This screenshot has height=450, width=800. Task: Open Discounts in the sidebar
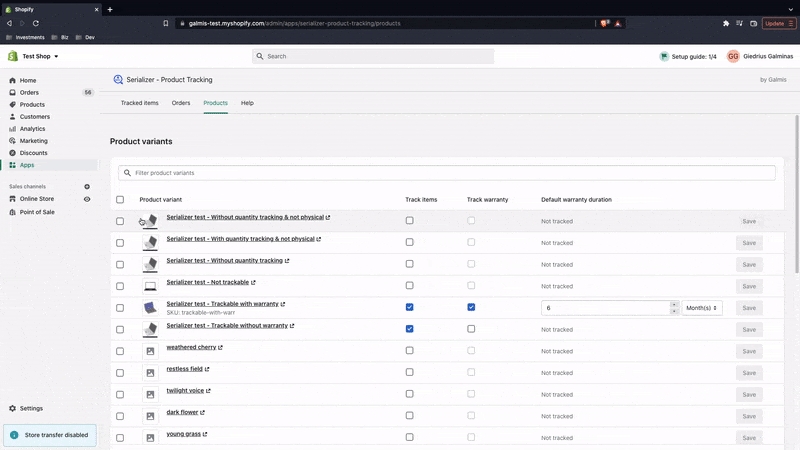tap(33, 153)
